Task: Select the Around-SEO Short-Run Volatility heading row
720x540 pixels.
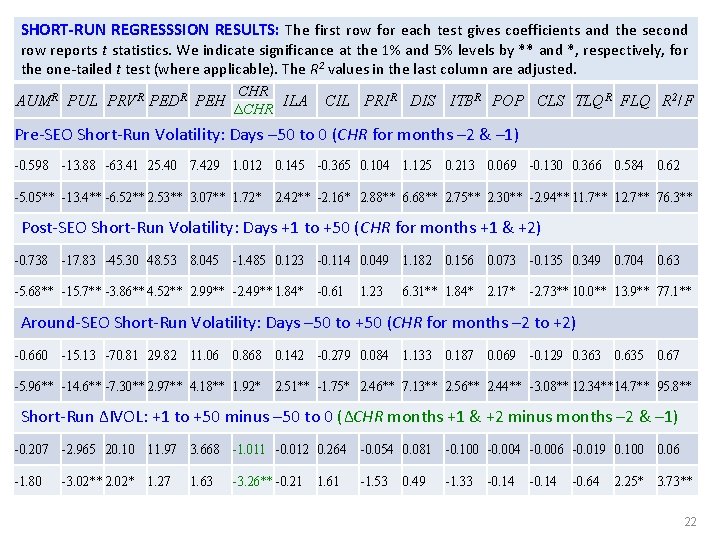Action: (x=356, y=322)
